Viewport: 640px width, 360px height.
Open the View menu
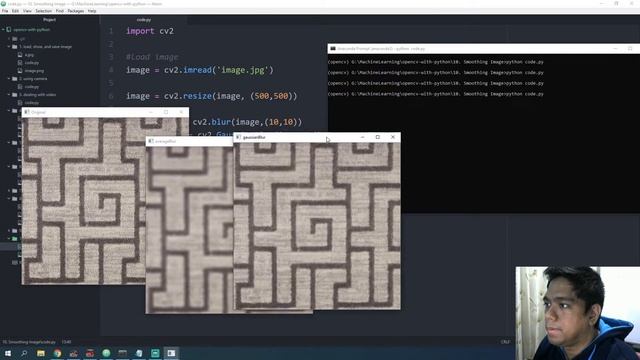pos(27,11)
